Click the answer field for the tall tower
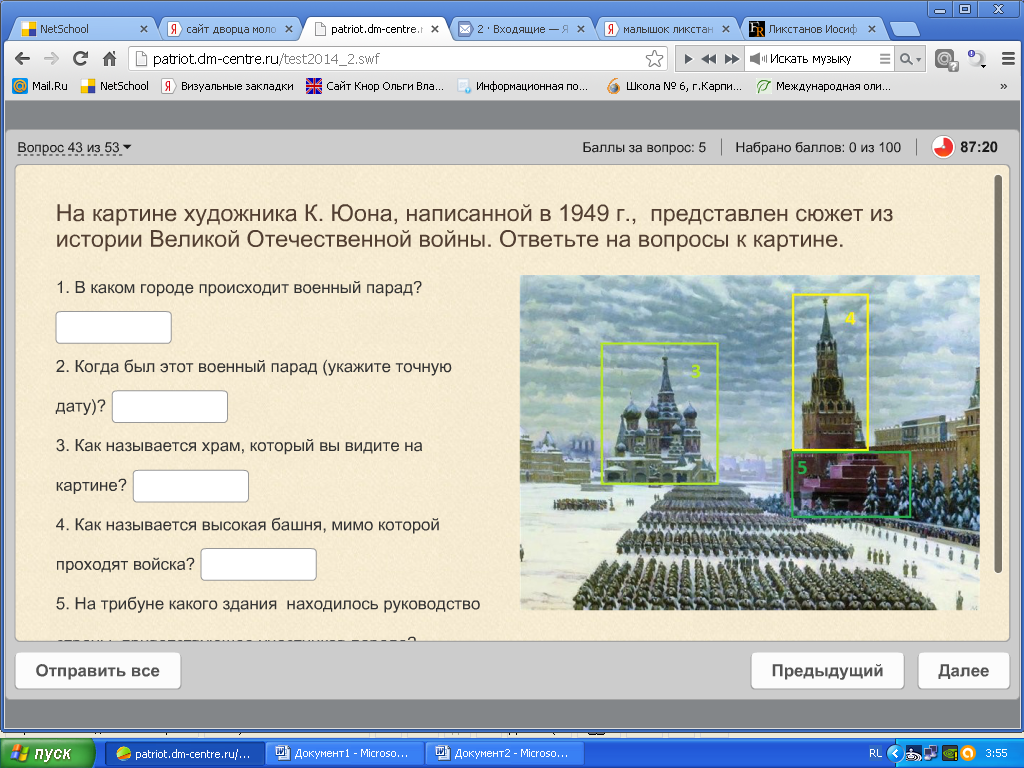1024x768 pixels. [259, 564]
